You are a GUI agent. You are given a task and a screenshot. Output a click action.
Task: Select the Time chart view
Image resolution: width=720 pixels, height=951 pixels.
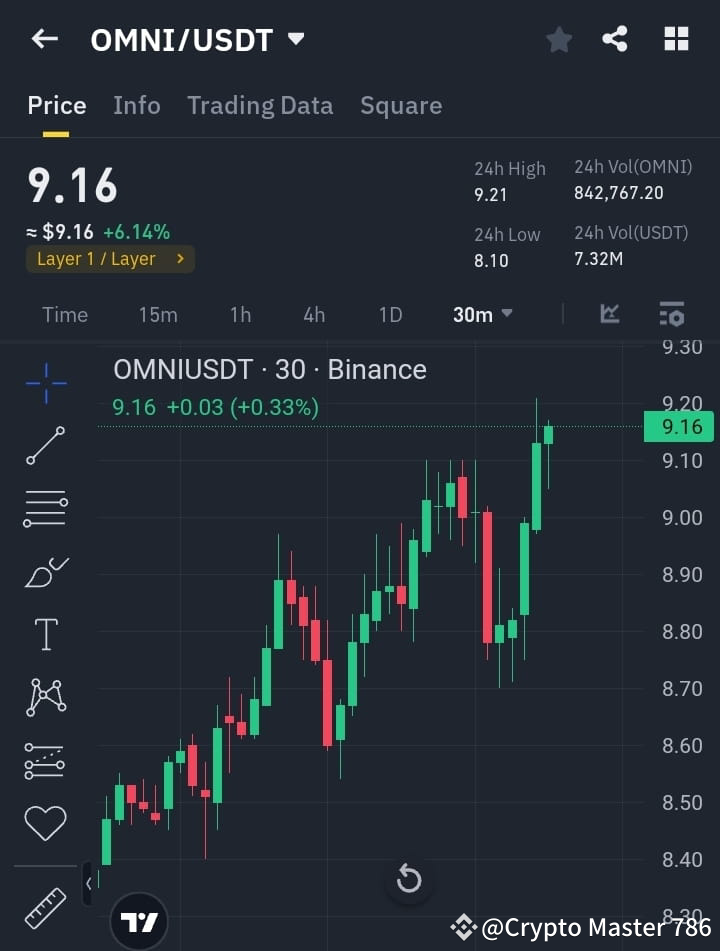(x=65, y=315)
